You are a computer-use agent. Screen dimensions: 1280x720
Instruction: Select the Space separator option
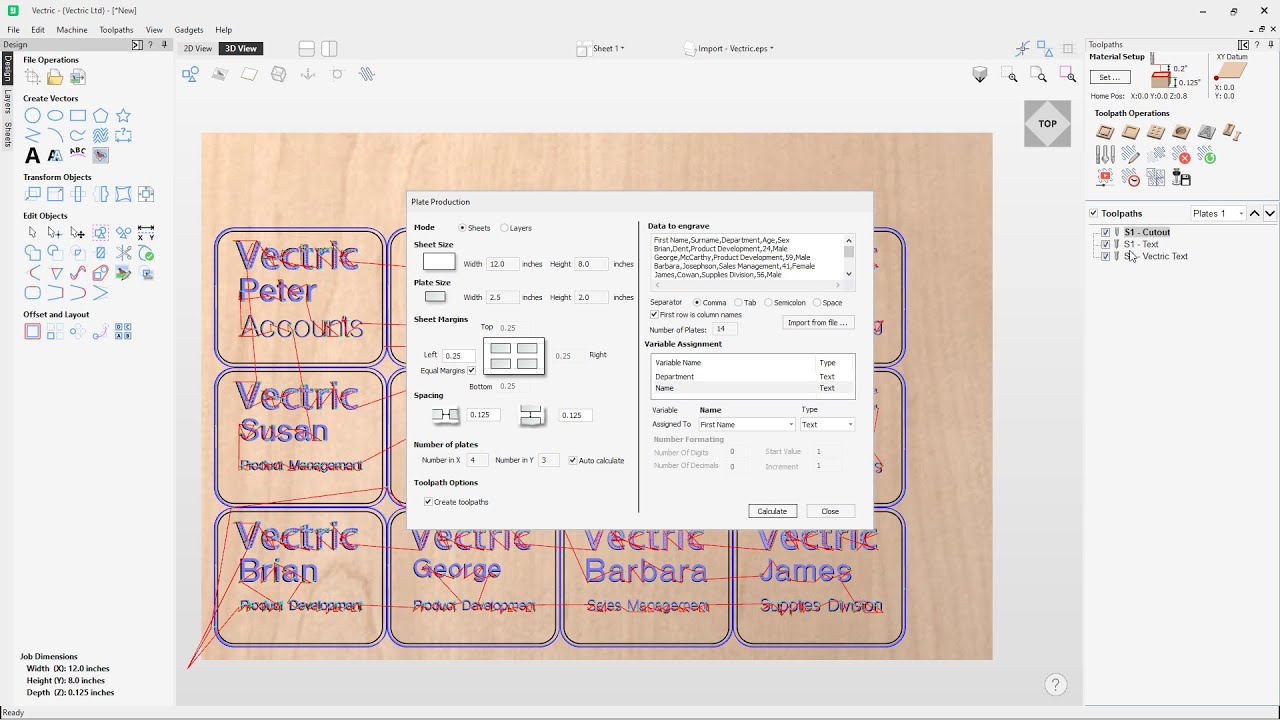[x=816, y=302]
